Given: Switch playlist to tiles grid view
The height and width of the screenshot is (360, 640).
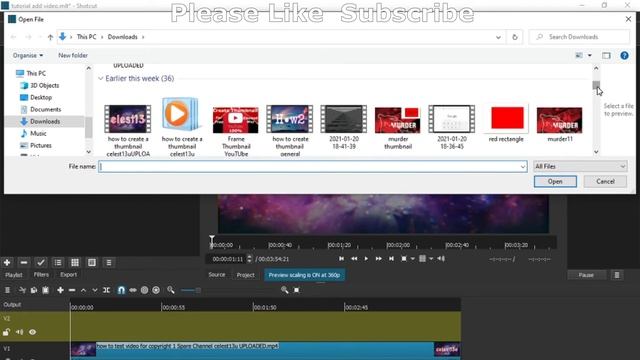Looking at the screenshot, I should click(x=75, y=262).
